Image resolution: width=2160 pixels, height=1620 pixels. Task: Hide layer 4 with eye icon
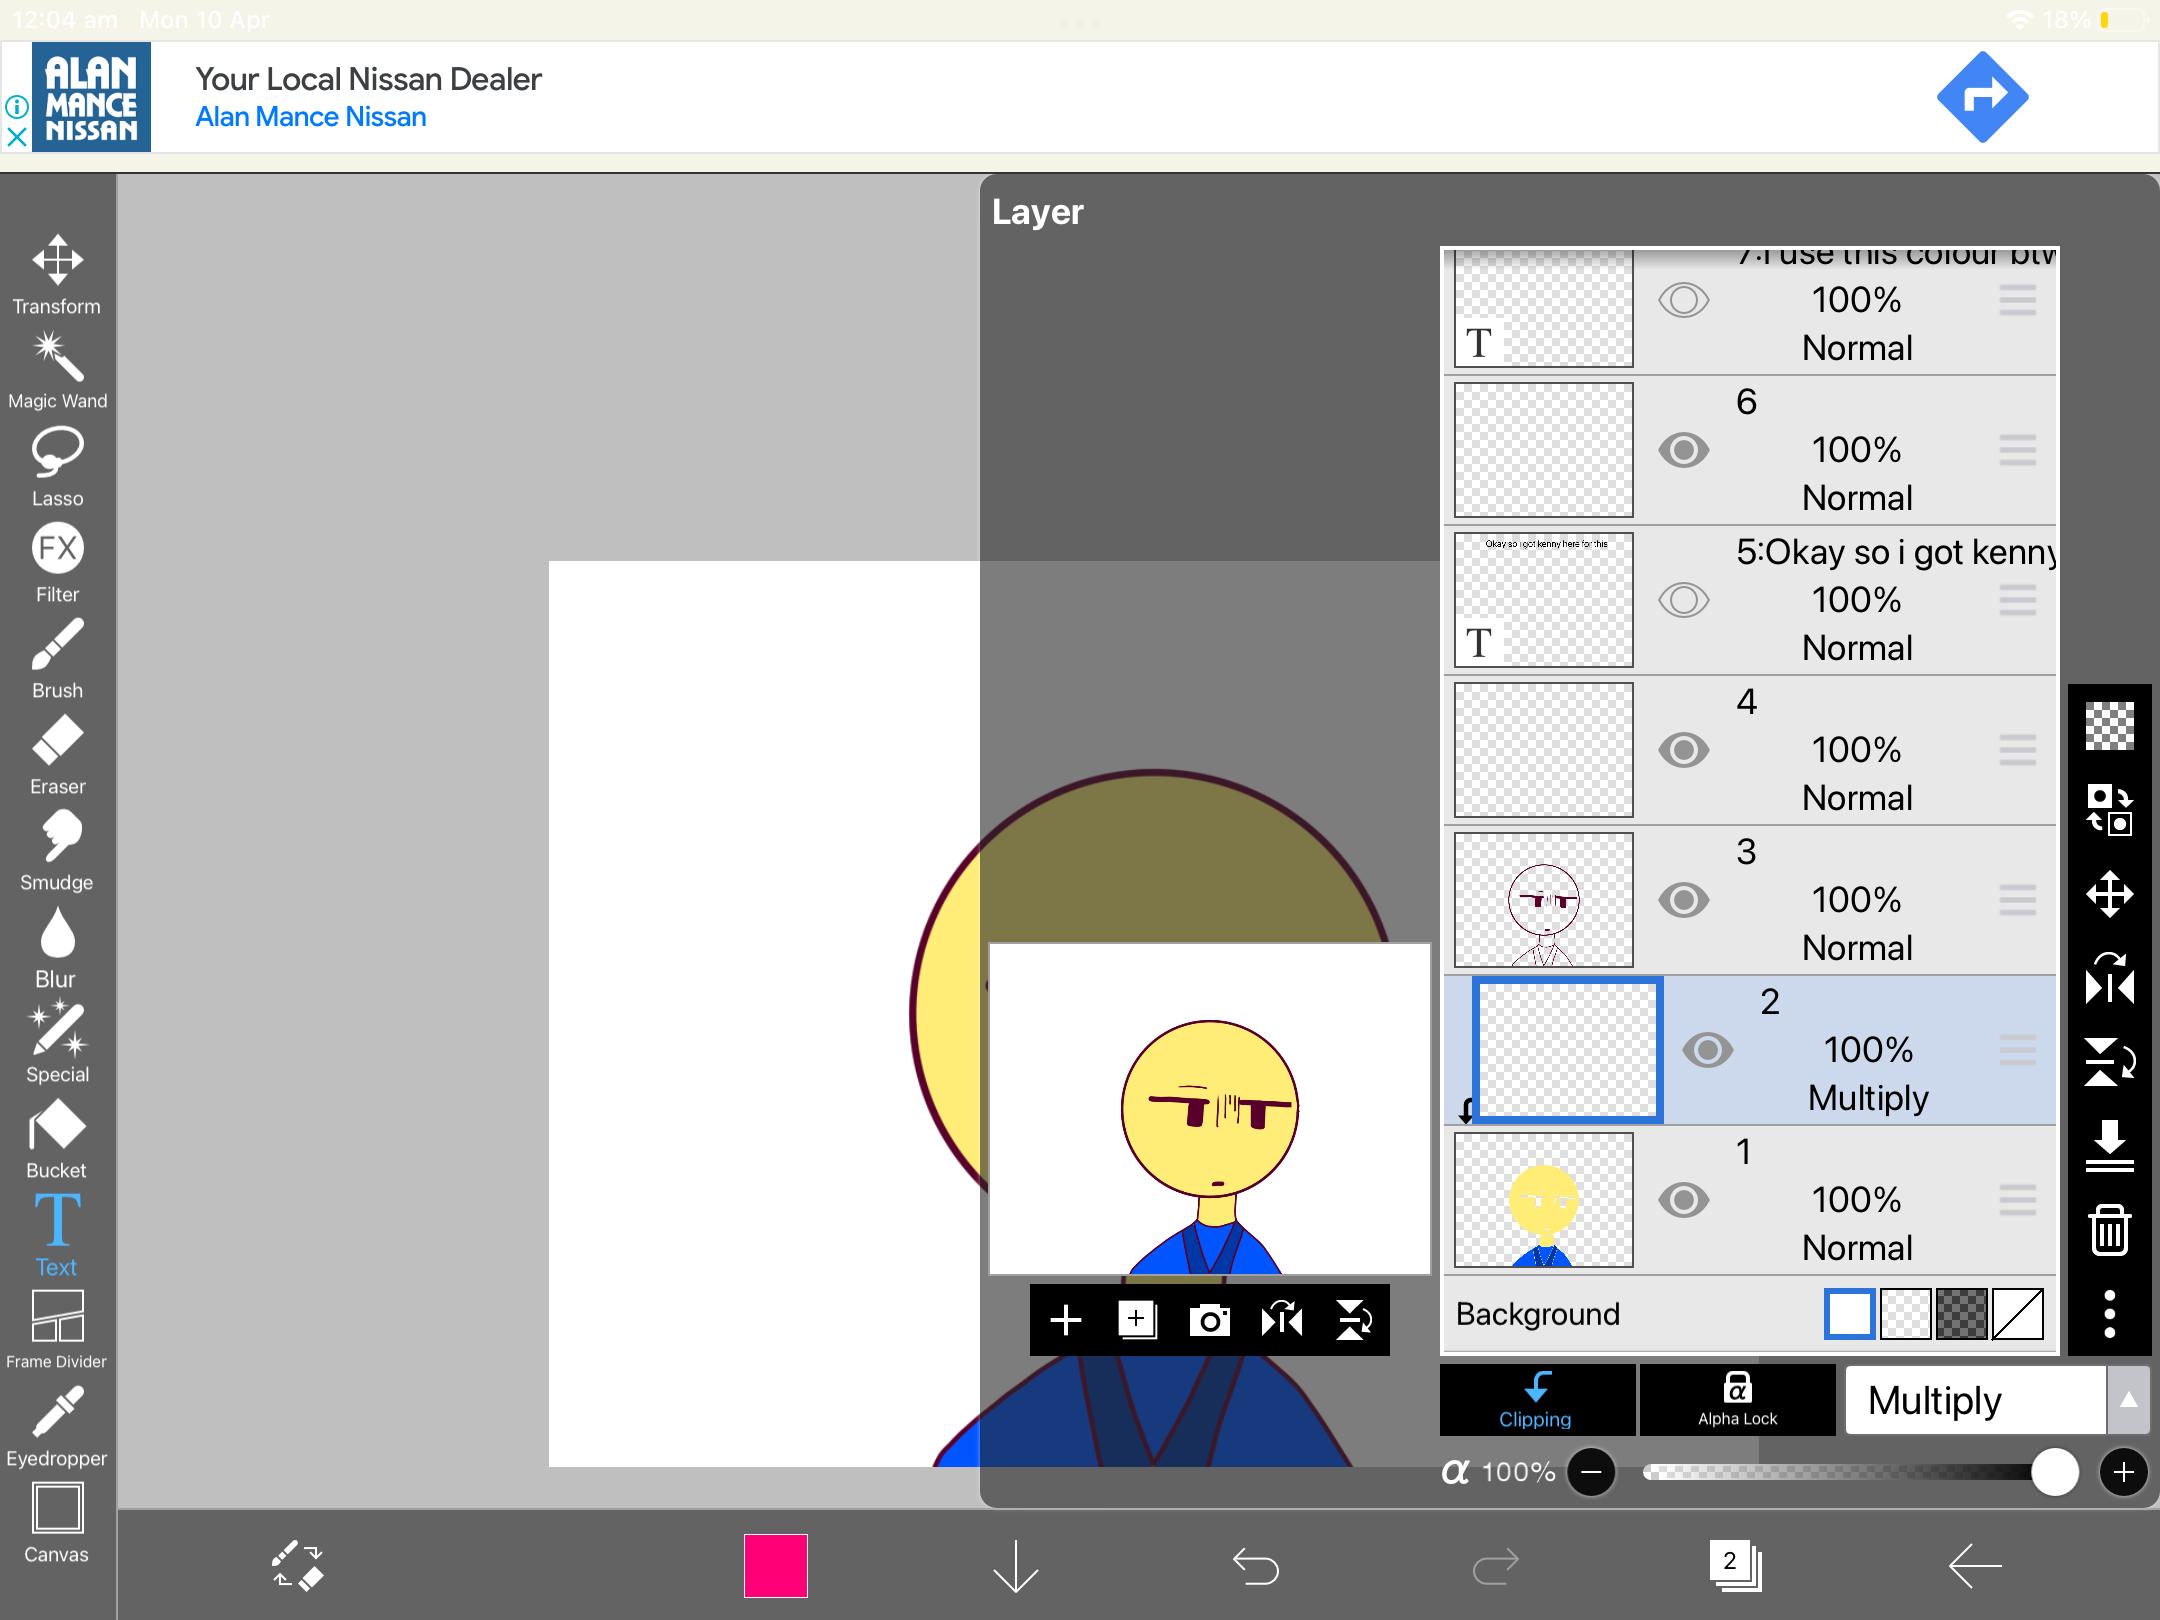pyautogui.click(x=1684, y=750)
